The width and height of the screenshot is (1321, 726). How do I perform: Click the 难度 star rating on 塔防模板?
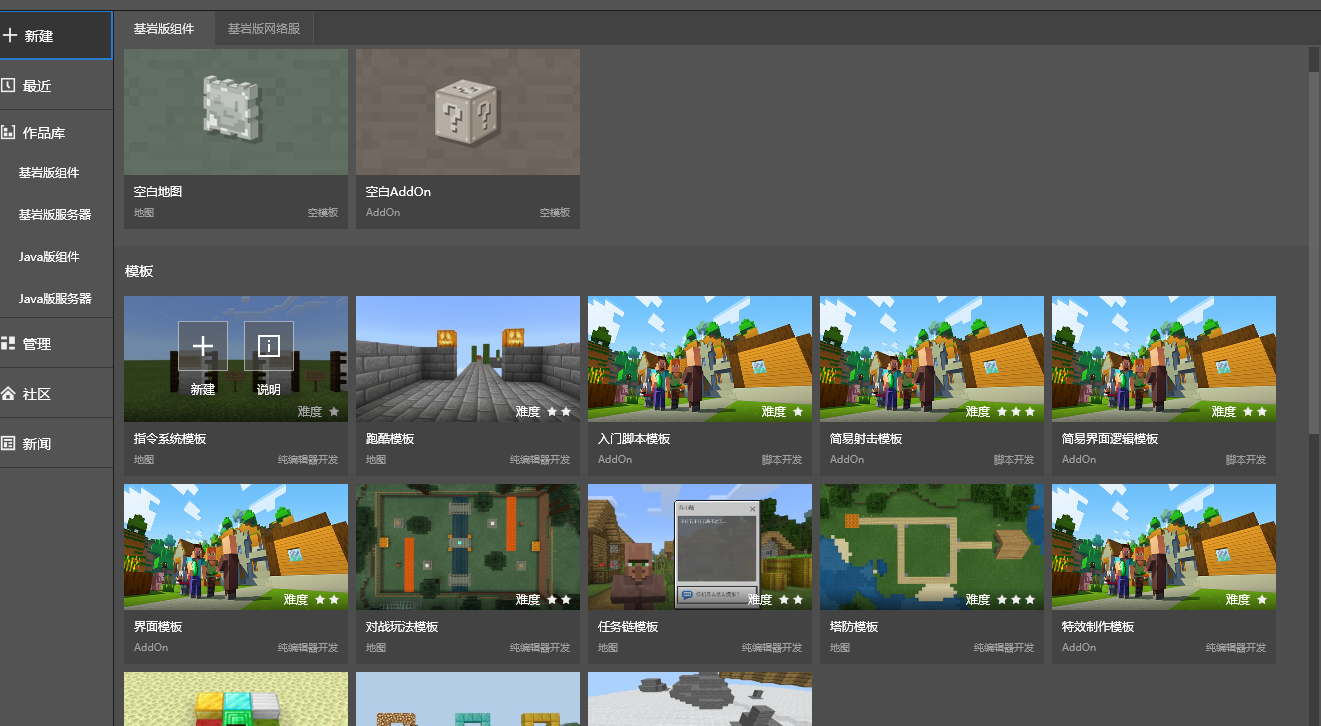tap(1000, 600)
